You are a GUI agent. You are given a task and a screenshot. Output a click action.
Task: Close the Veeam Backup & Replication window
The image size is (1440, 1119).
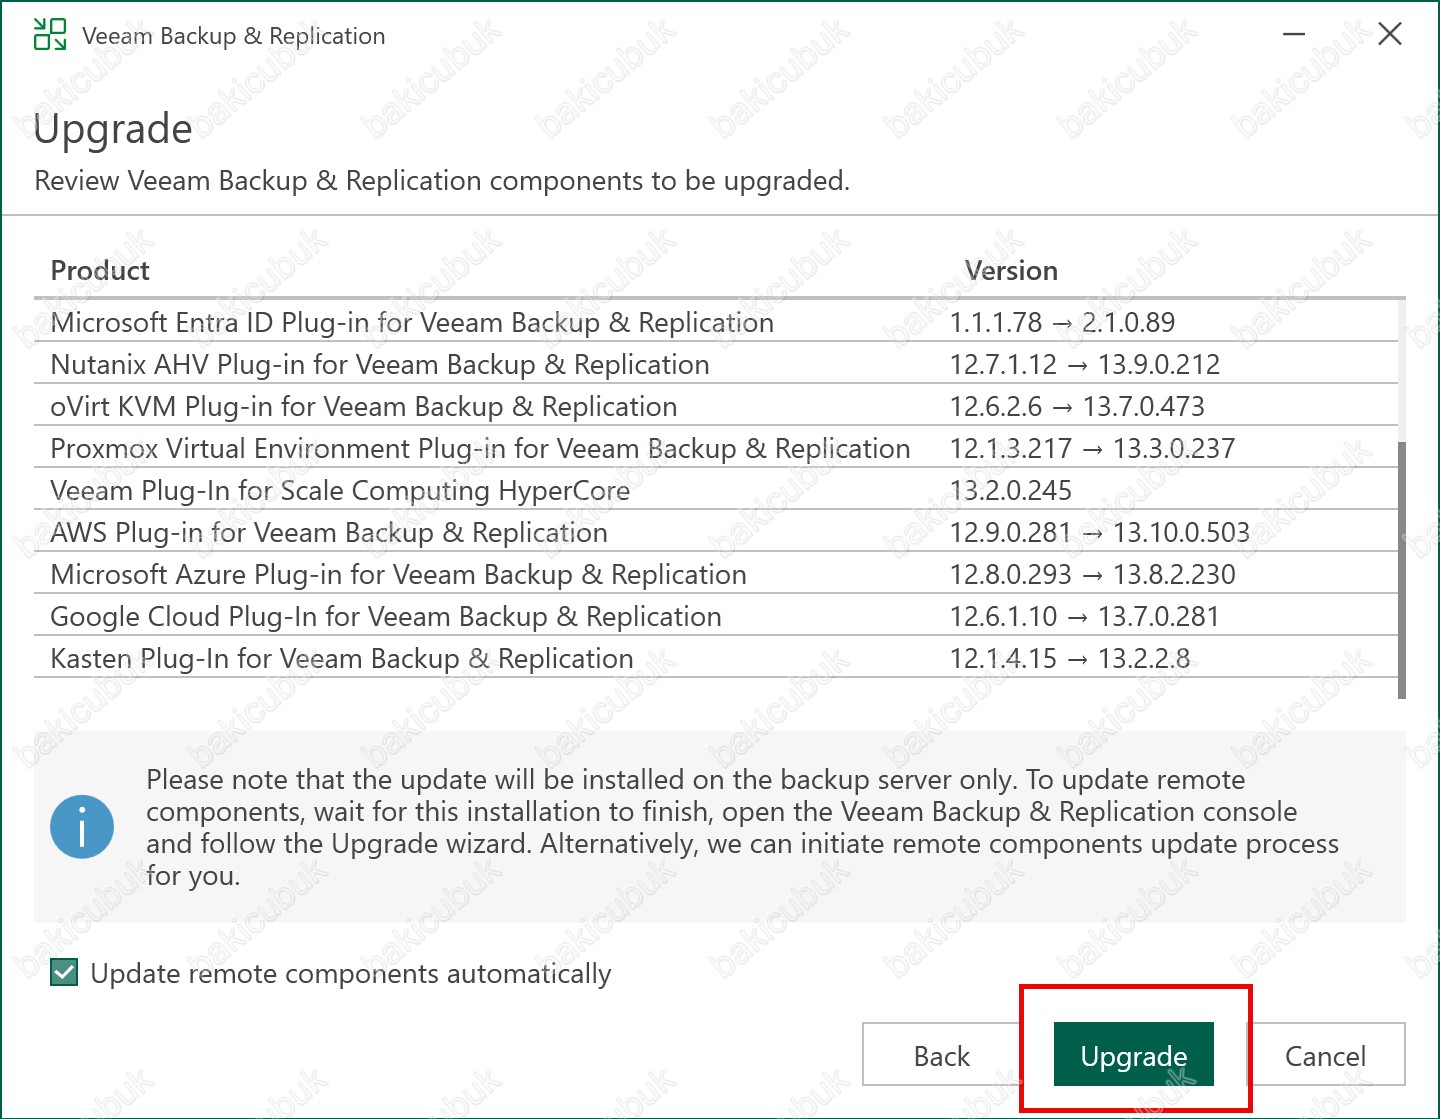1389,35
